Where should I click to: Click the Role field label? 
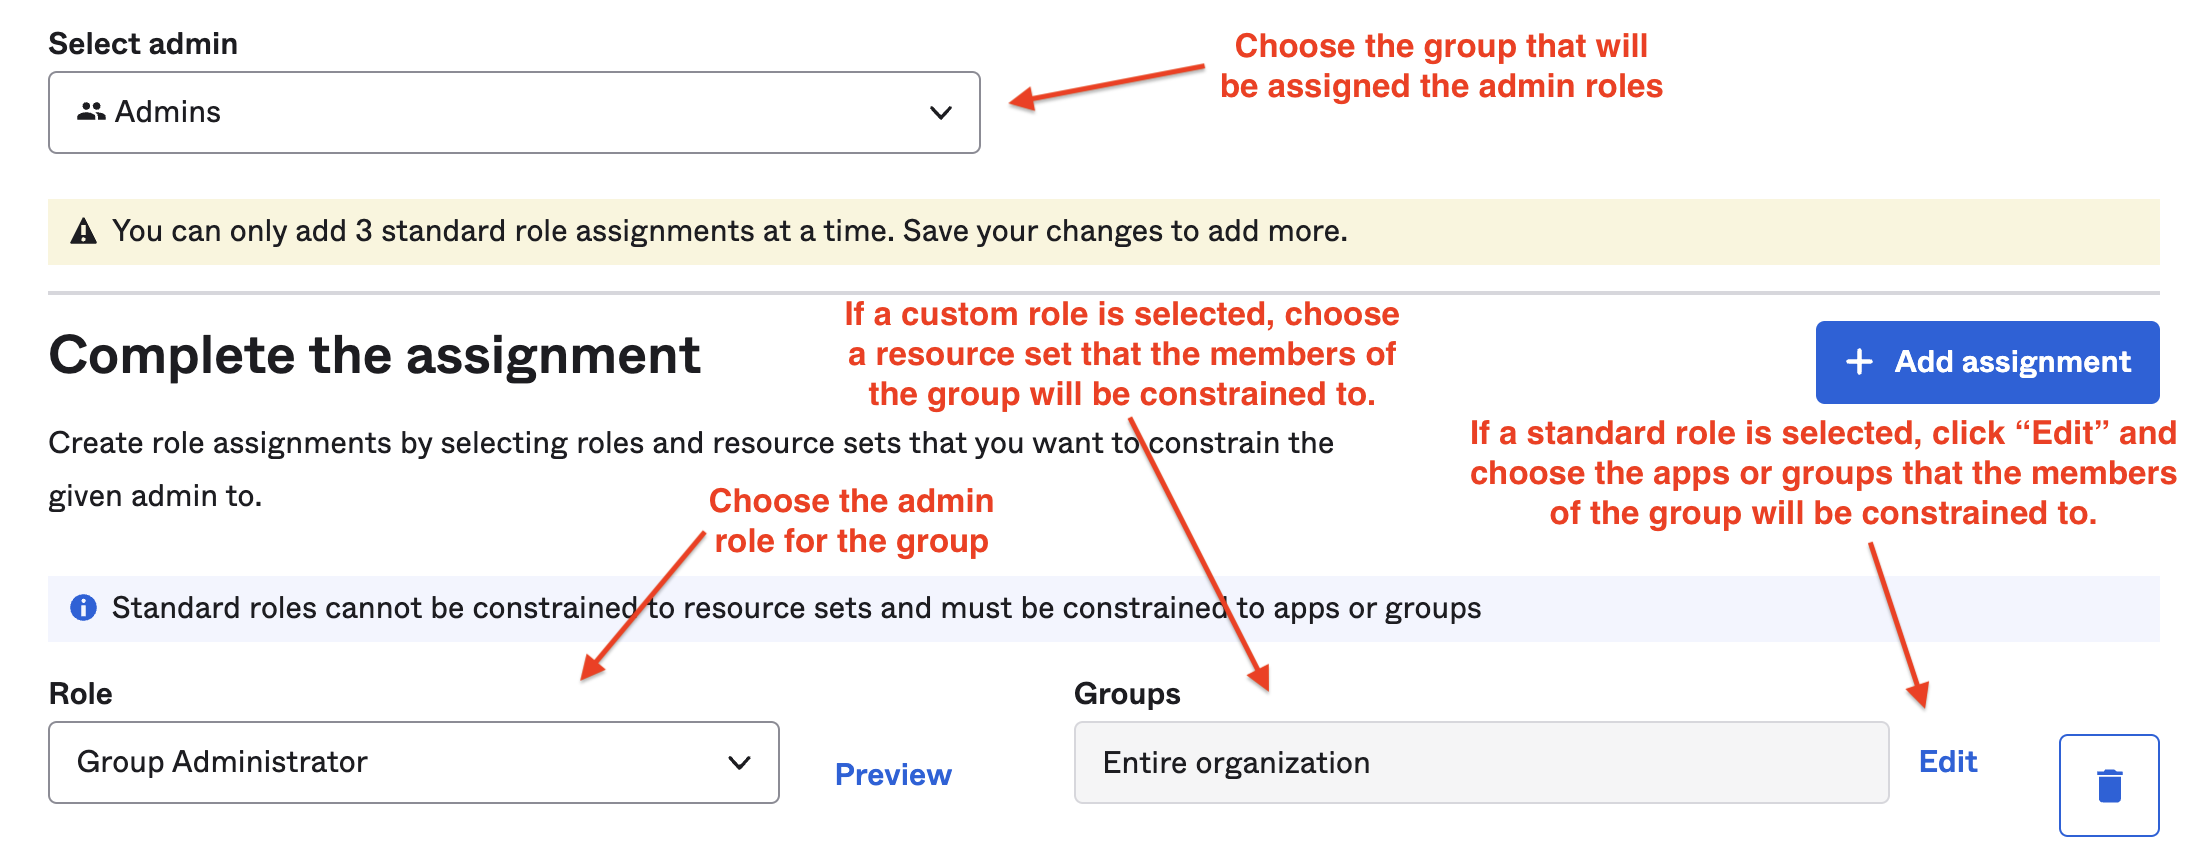click(80, 693)
